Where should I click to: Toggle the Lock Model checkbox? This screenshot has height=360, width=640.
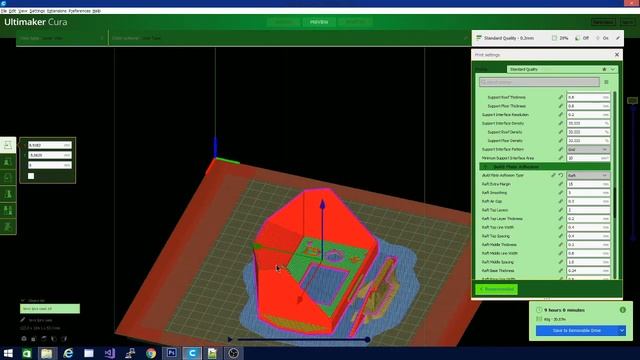point(31,176)
